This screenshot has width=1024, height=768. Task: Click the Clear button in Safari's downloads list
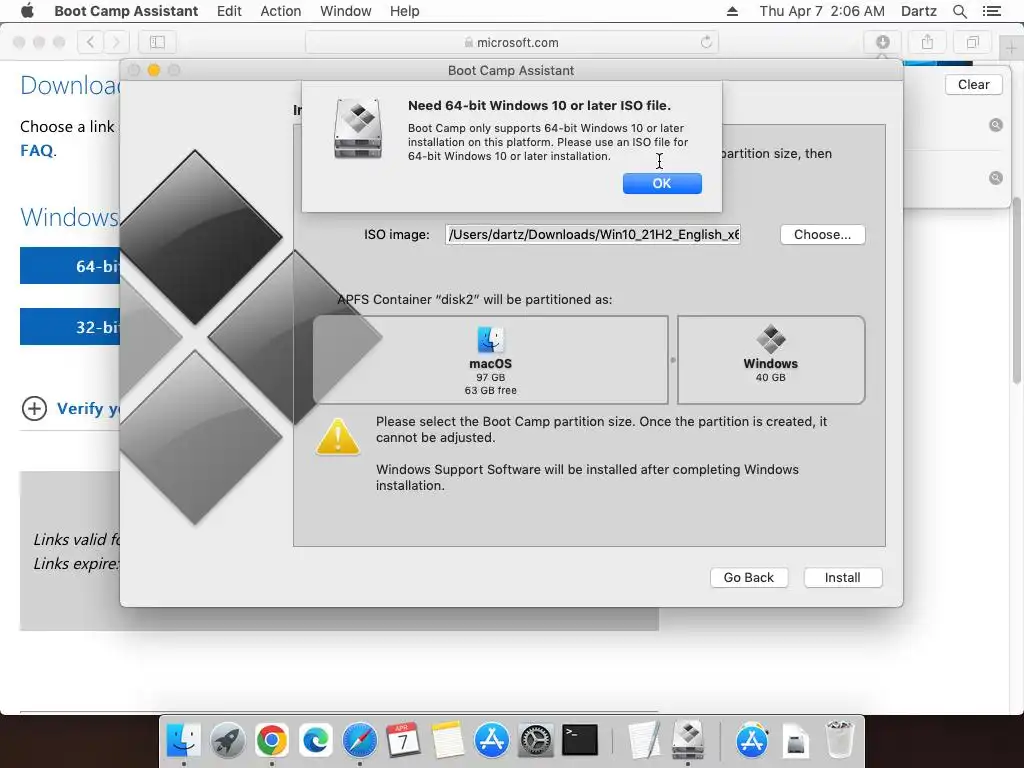(x=973, y=84)
